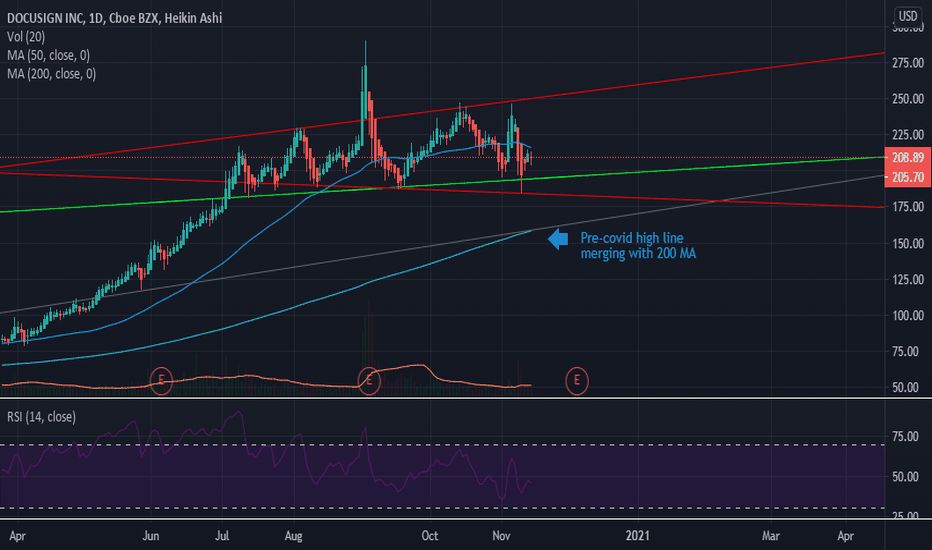Click the Apr label at the left of the time axis
Image resolution: width=932 pixels, height=550 pixels.
(17, 536)
